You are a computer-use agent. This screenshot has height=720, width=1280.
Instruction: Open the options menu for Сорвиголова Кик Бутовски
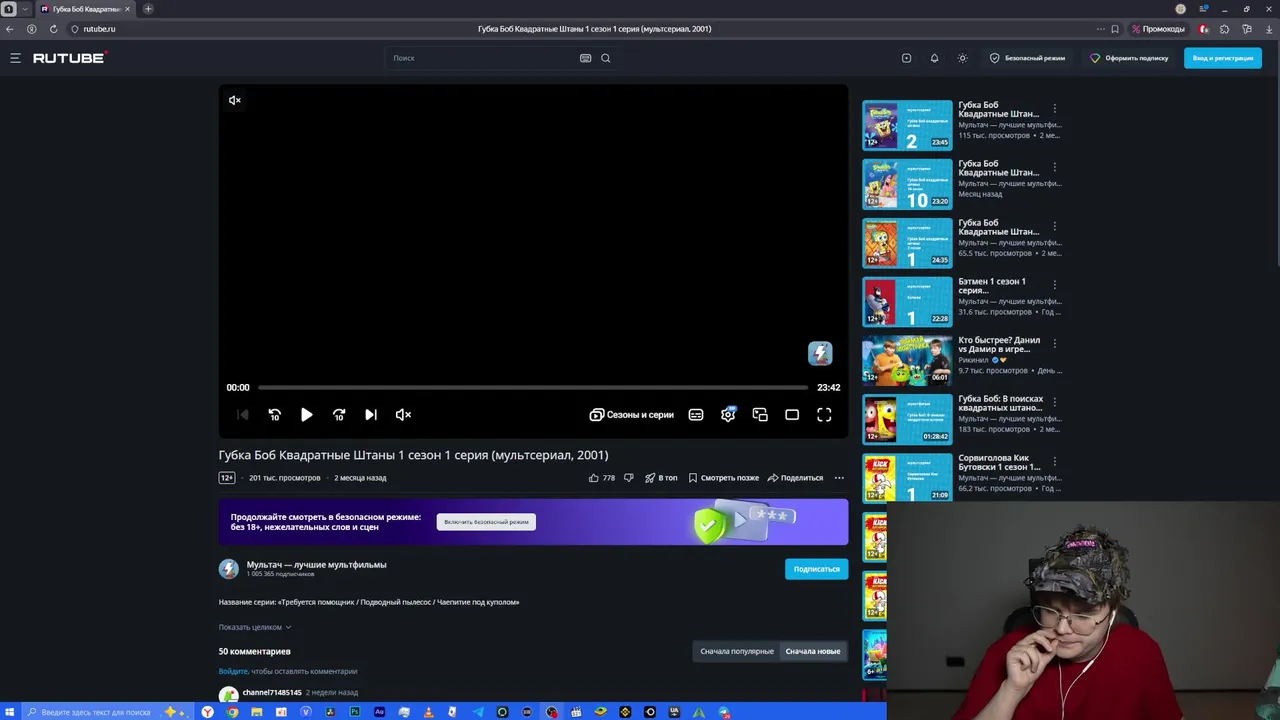point(1054,462)
